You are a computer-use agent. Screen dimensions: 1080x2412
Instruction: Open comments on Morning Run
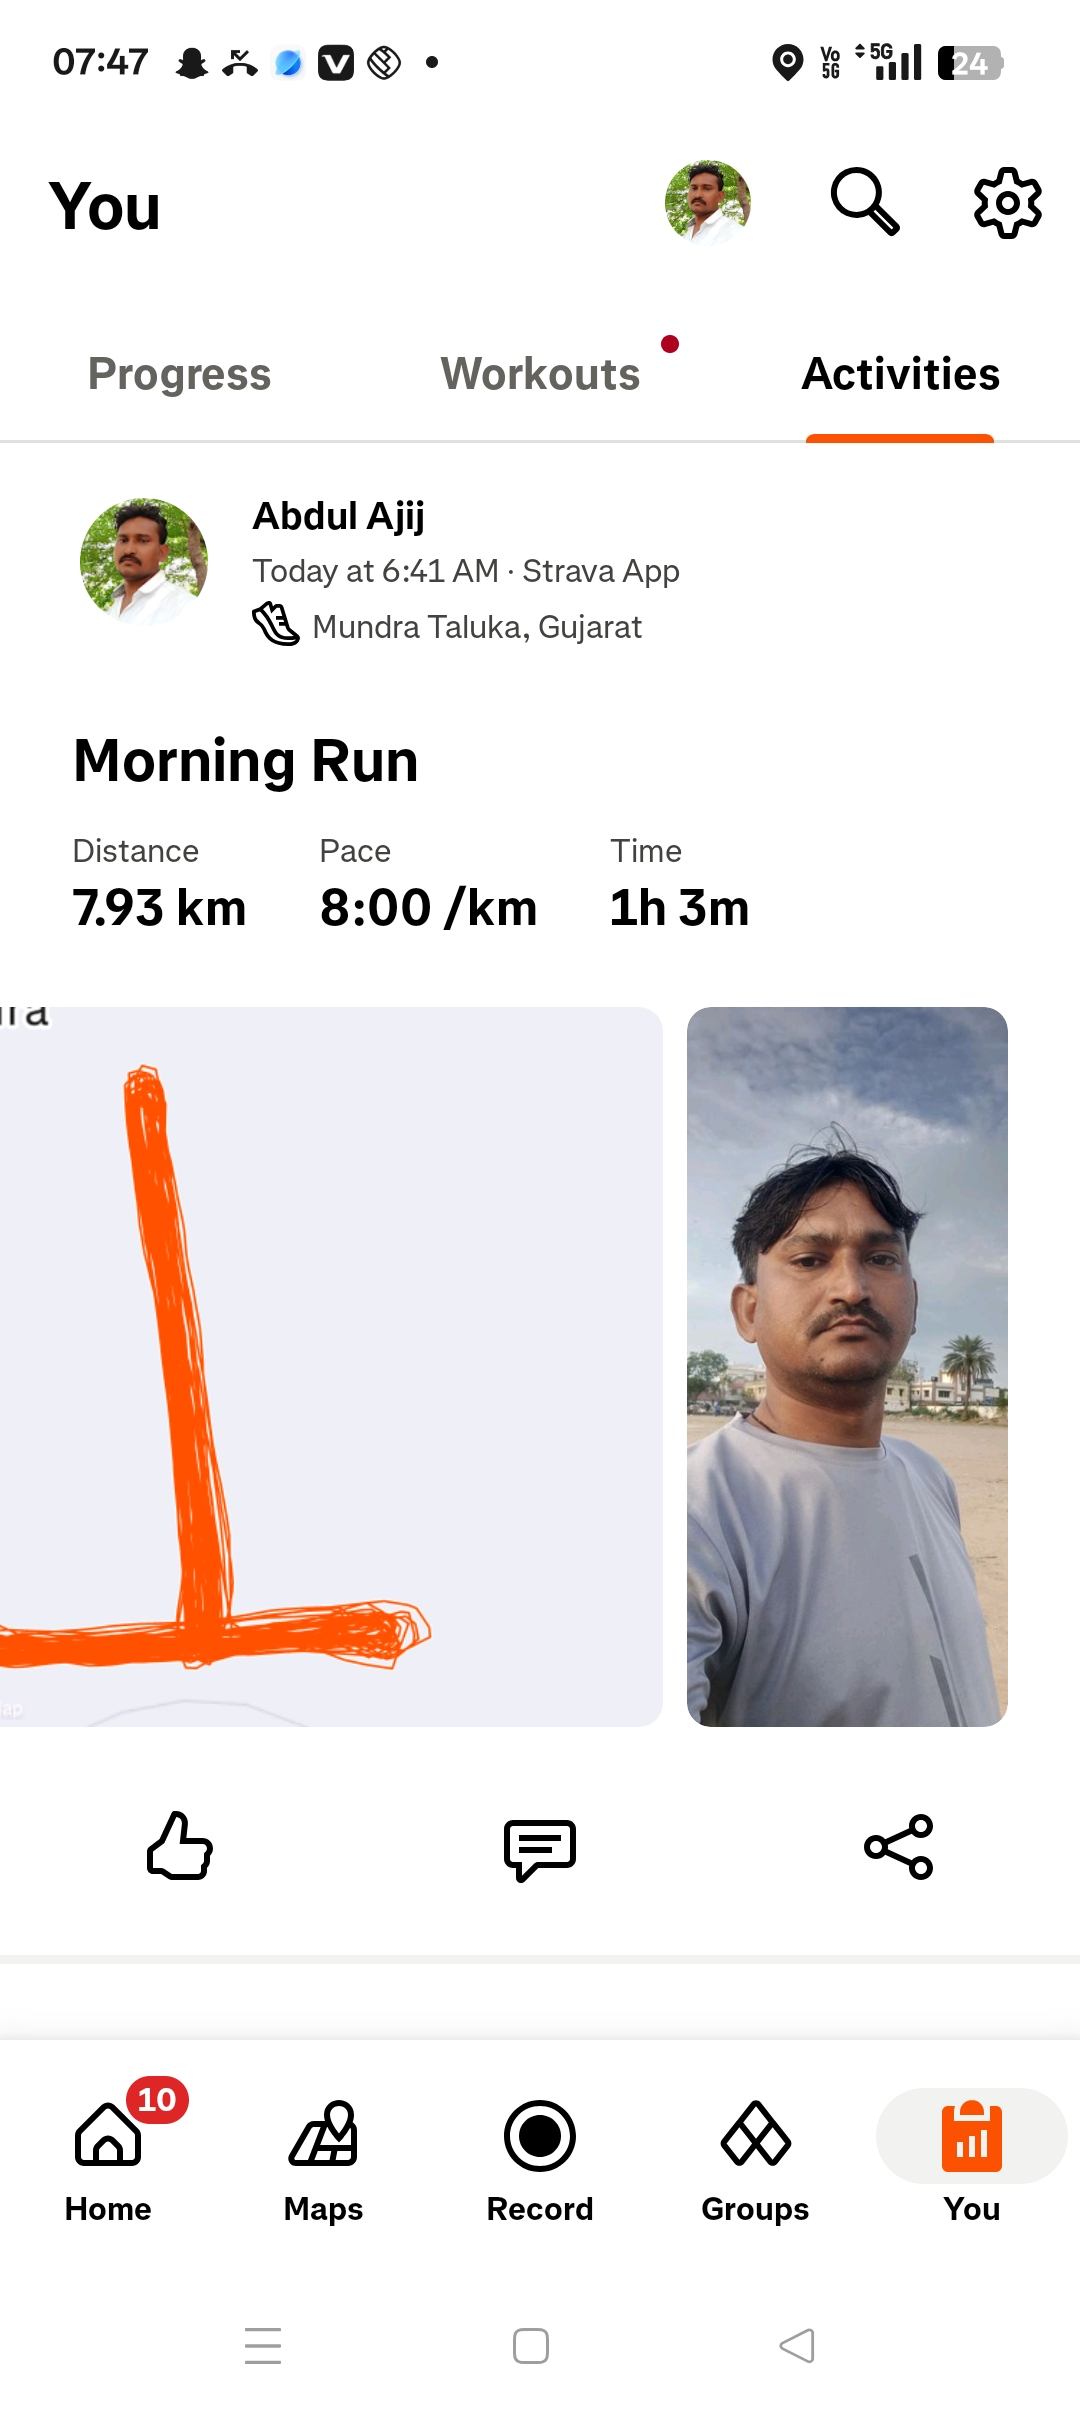(540, 1849)
